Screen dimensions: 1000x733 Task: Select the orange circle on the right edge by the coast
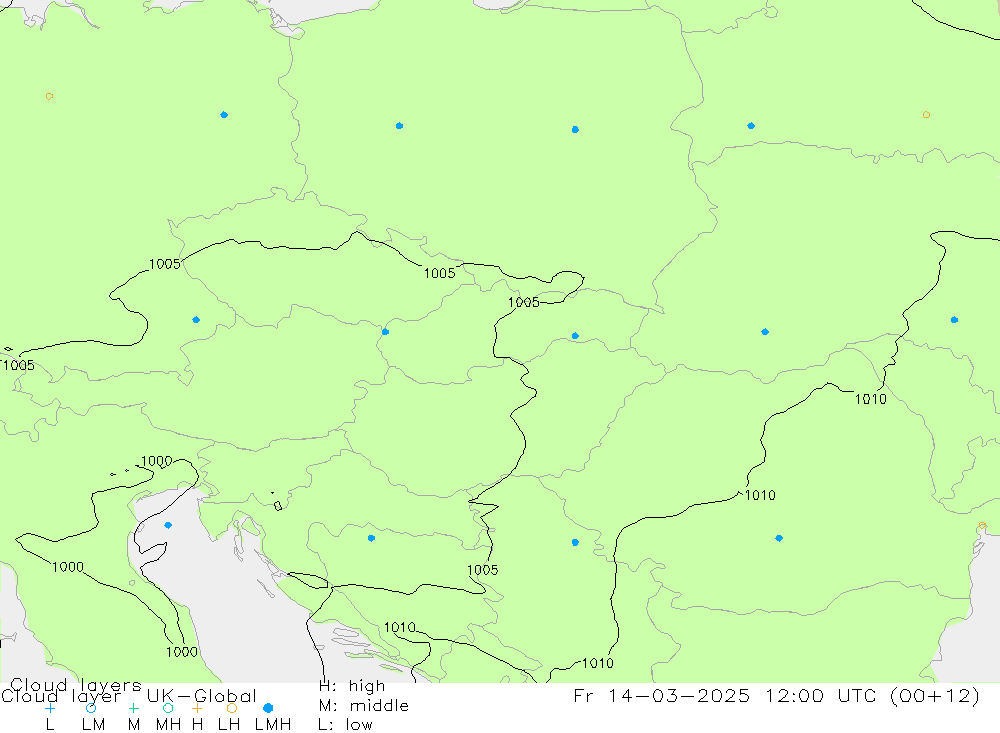coord(982,526)
